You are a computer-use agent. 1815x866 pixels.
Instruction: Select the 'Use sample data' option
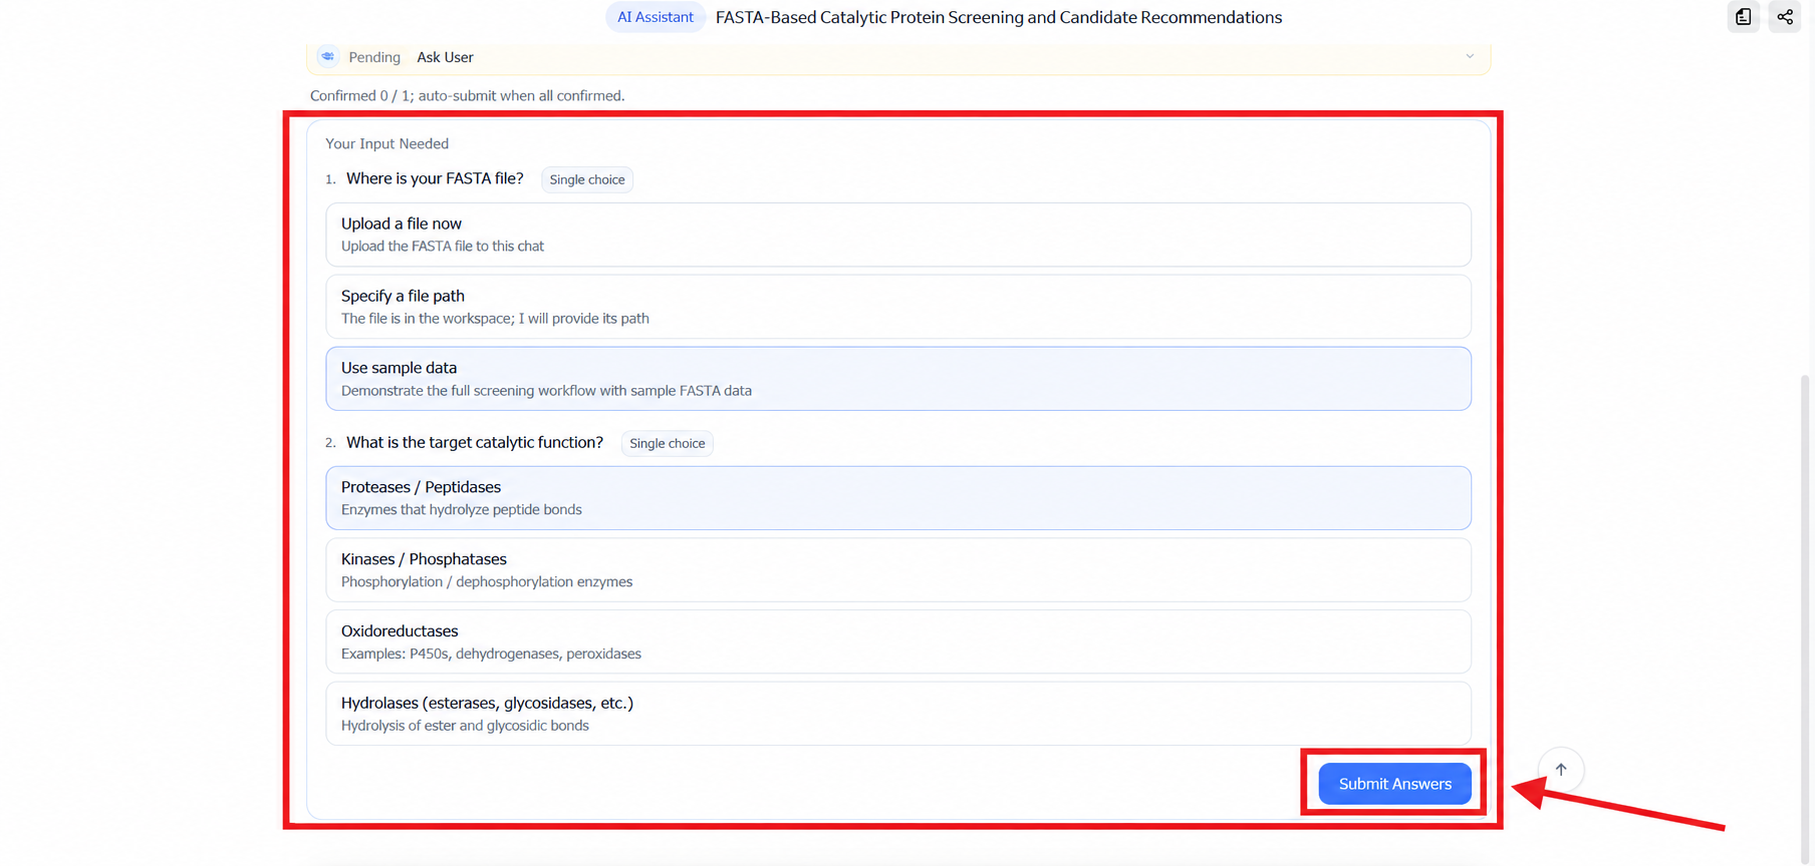point(898,379)
